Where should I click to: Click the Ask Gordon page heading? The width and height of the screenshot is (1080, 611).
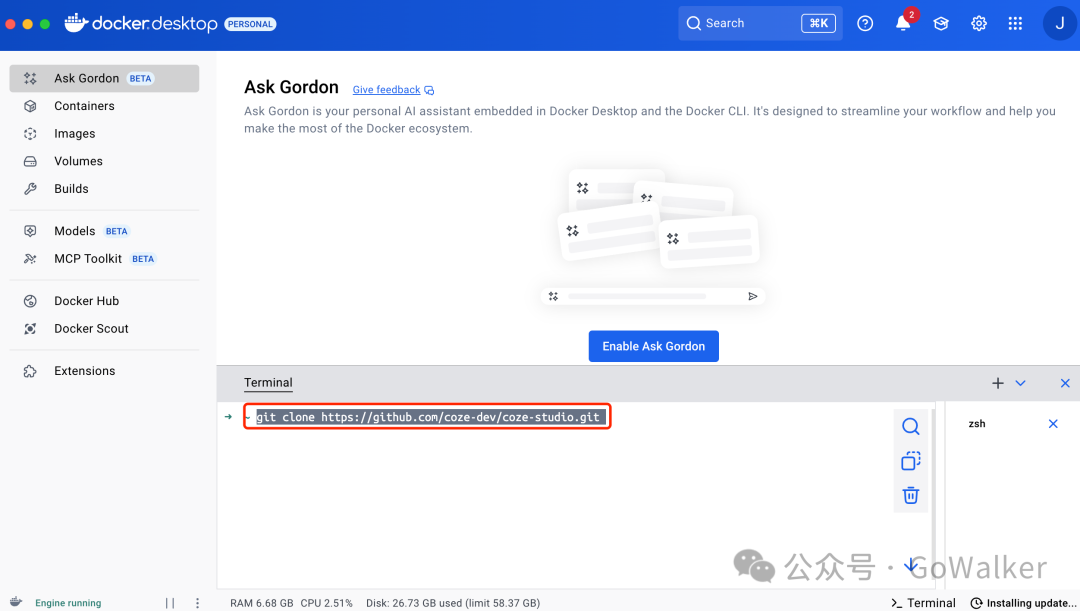[x=291, y=87]
